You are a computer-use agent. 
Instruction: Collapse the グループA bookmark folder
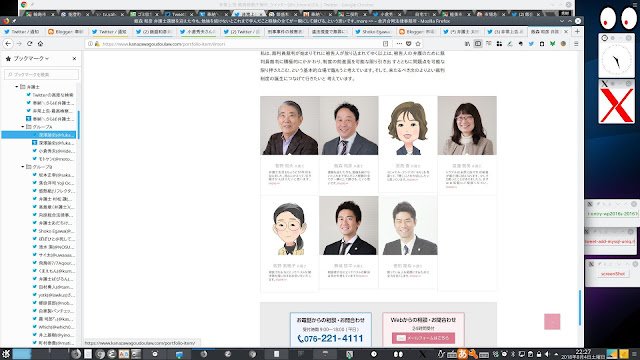(23, 127)
